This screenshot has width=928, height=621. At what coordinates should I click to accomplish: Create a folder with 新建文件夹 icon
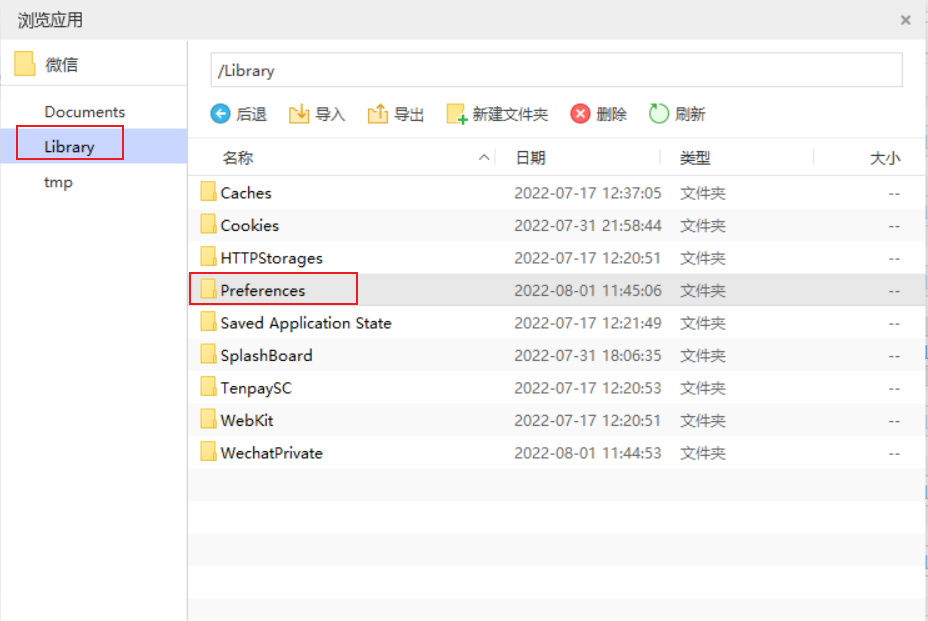(456, 113)
